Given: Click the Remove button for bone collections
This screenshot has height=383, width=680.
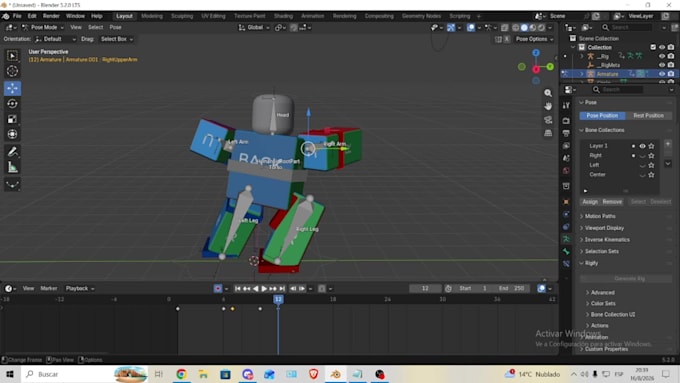Looking at the screenshot, I should 612,202.
